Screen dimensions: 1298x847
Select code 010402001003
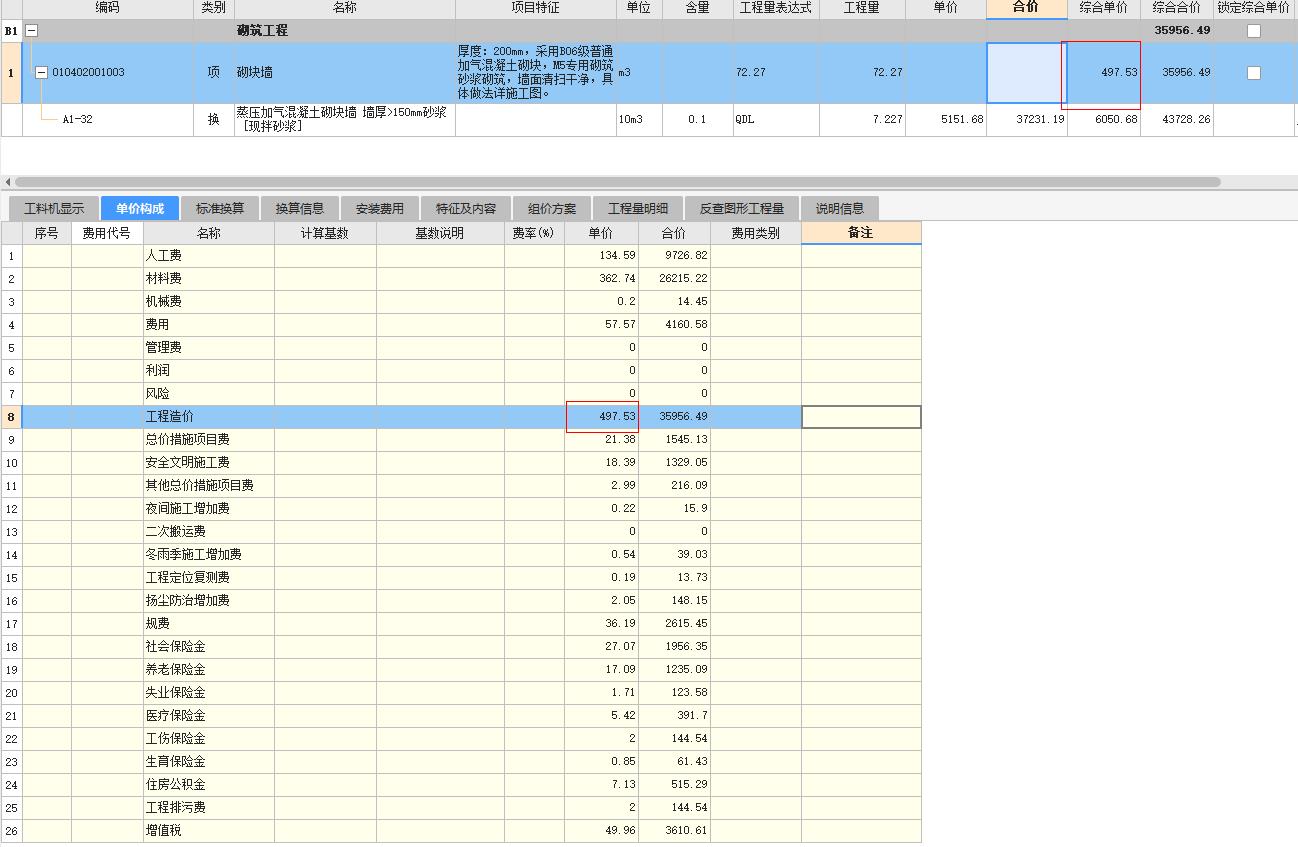click(x=88, y=73)
